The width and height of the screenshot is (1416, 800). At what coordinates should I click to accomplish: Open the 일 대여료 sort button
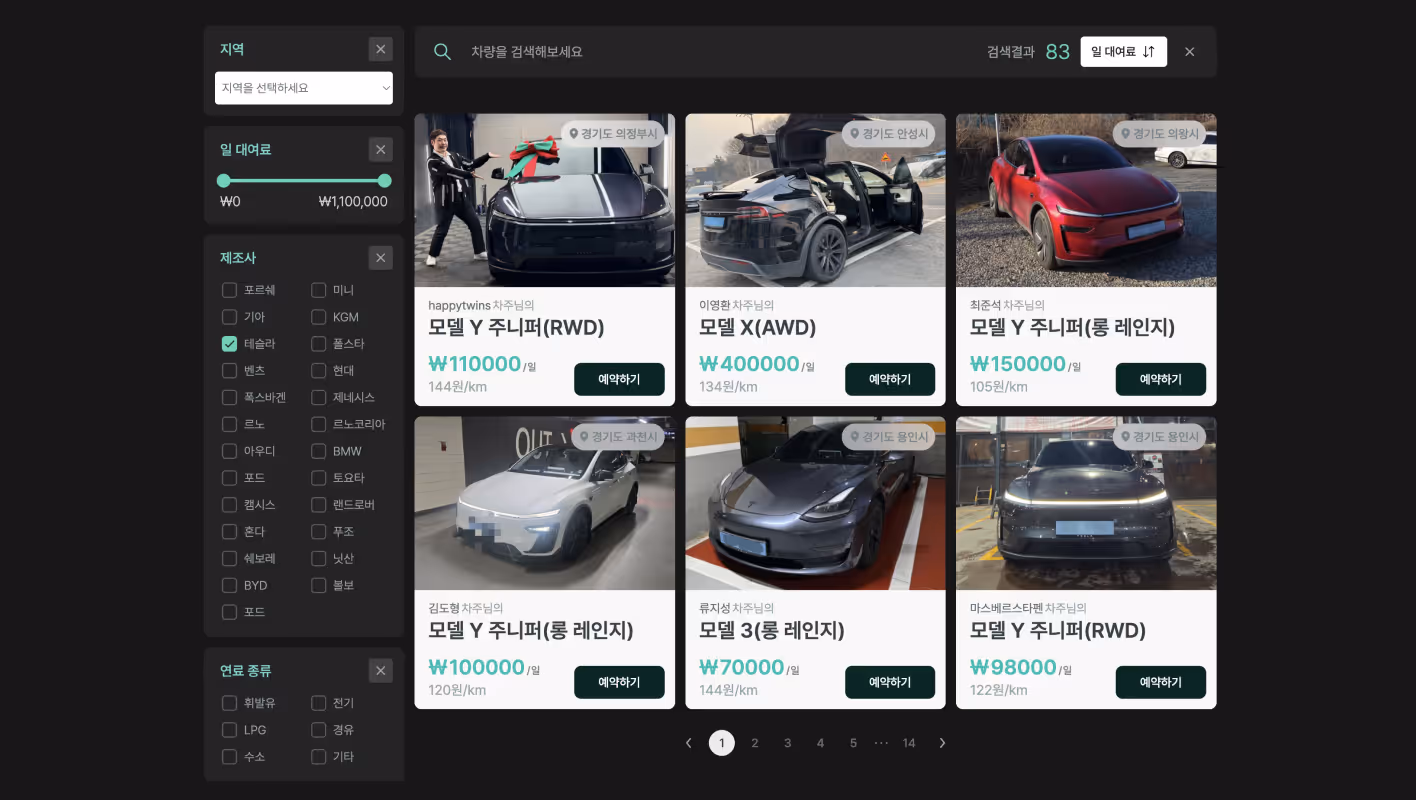tap(1123, 52)
